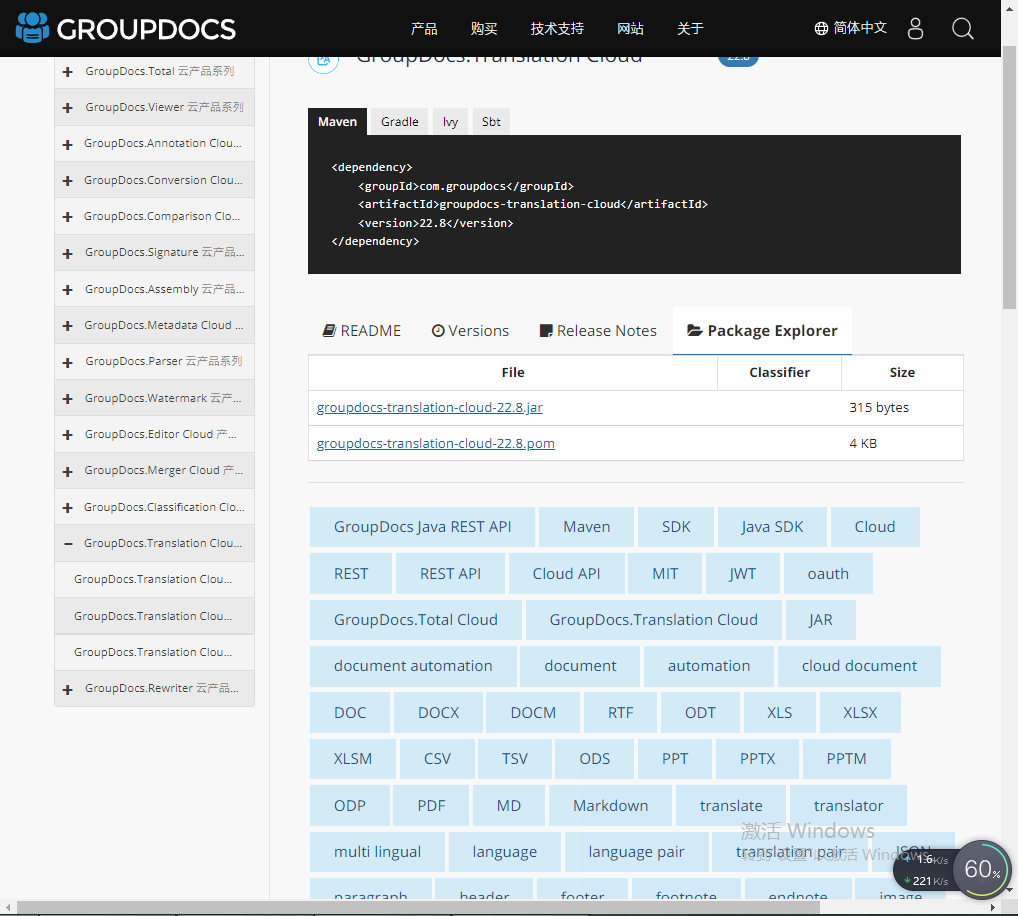Click the cloud document tag

click(859, 666)
